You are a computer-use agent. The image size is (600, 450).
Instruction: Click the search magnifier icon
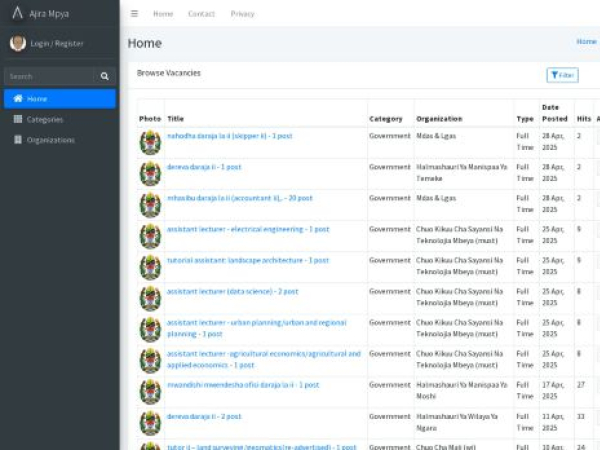(104, 76)
